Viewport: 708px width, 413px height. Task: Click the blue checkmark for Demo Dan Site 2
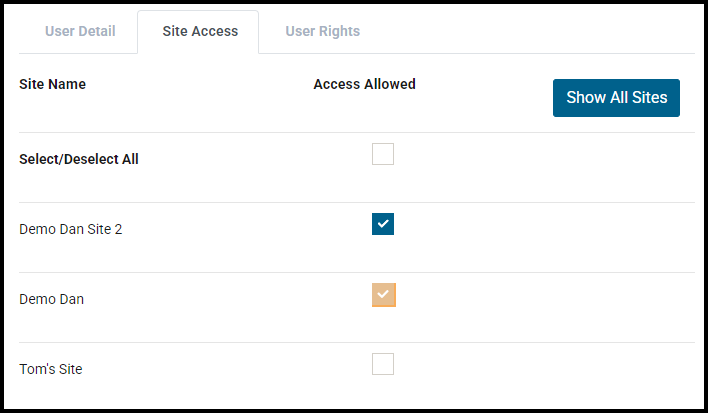coord(383,224)
